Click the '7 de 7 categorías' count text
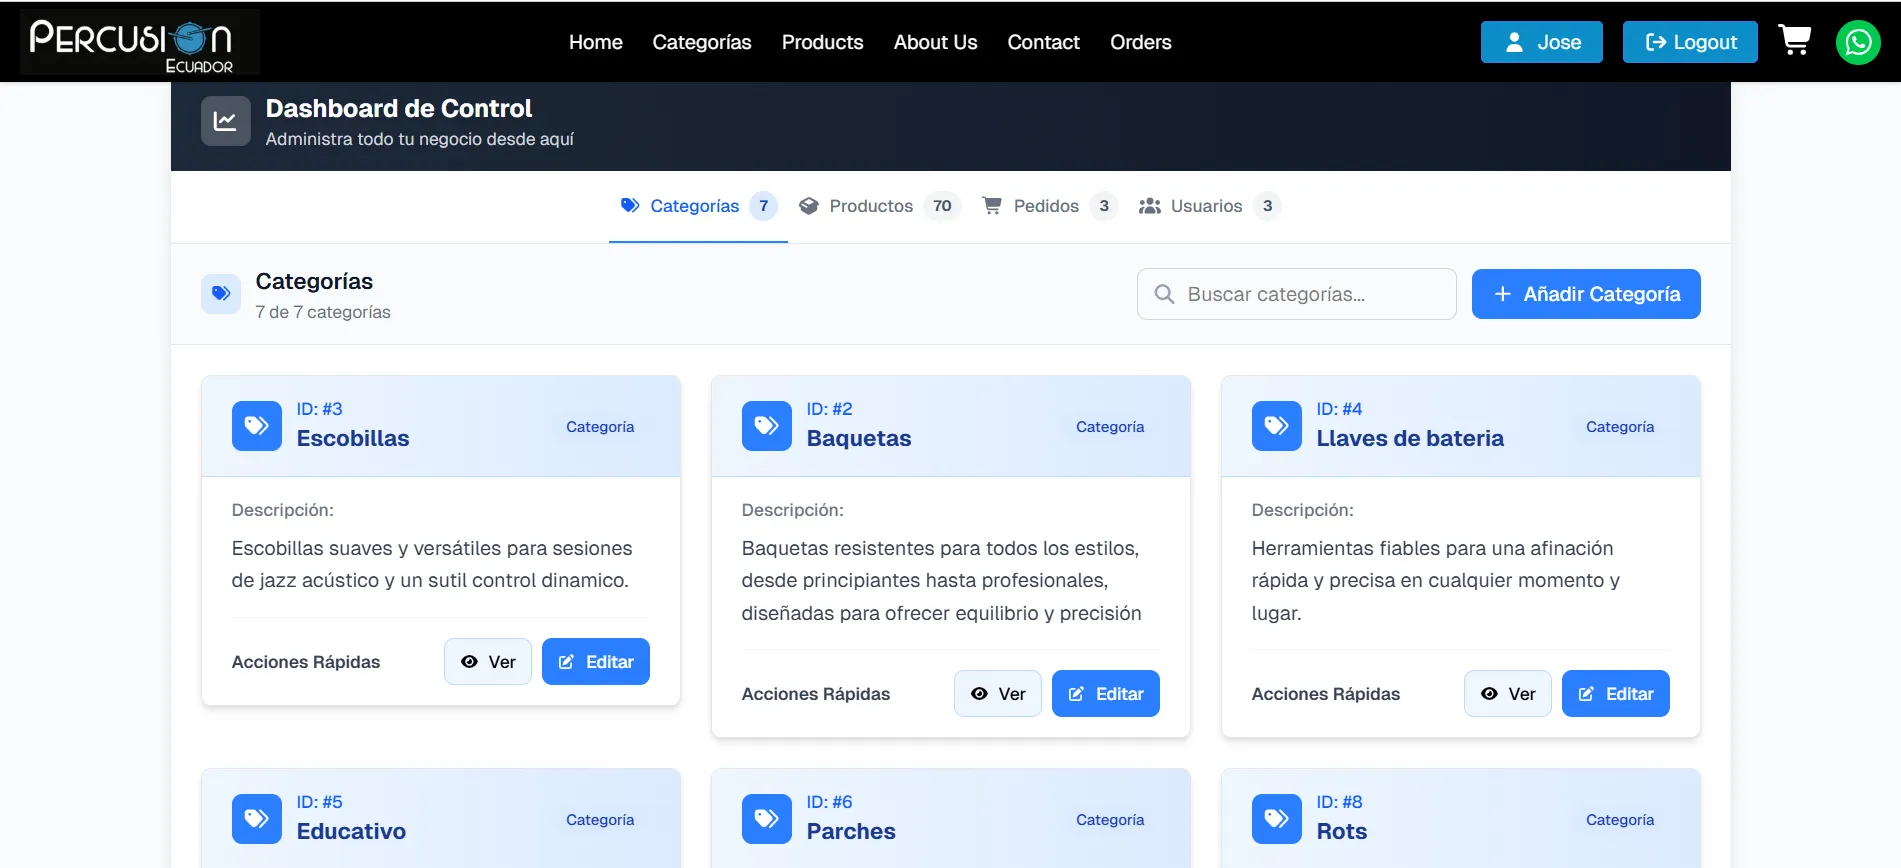Viewport: 1901px width, 868px height. (323, 312)
